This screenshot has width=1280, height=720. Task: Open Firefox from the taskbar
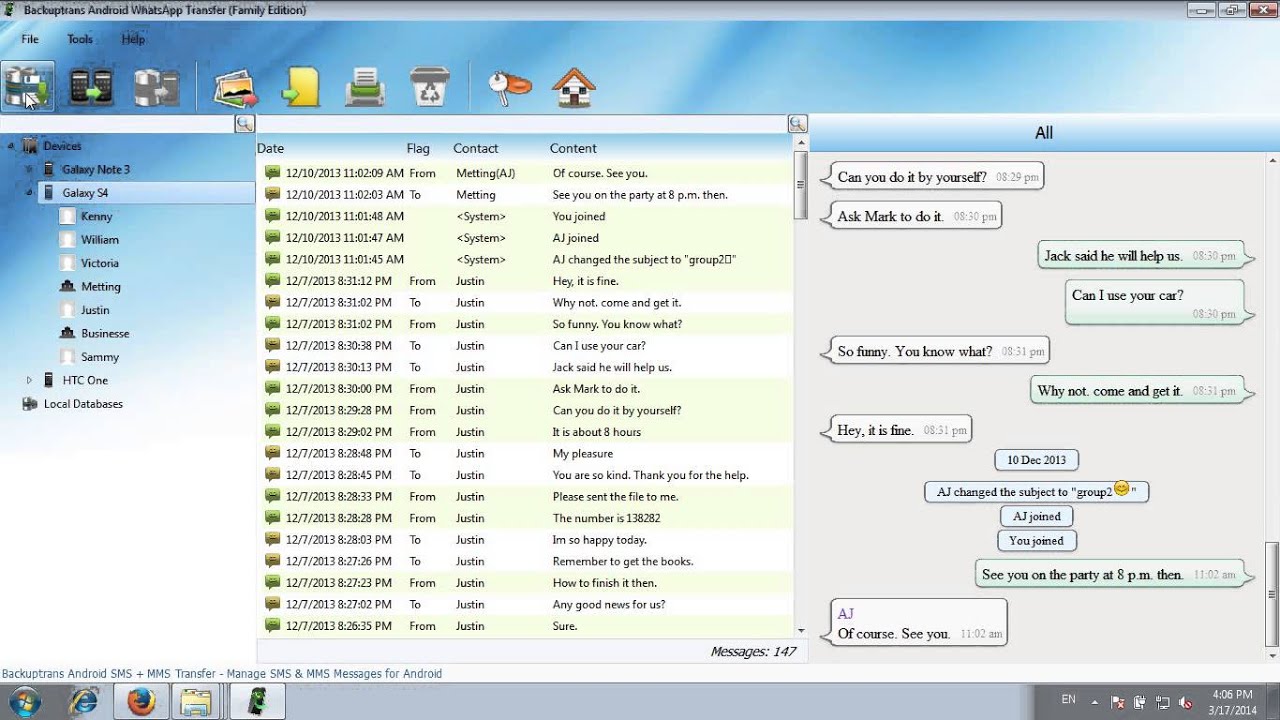coord(141,702)
